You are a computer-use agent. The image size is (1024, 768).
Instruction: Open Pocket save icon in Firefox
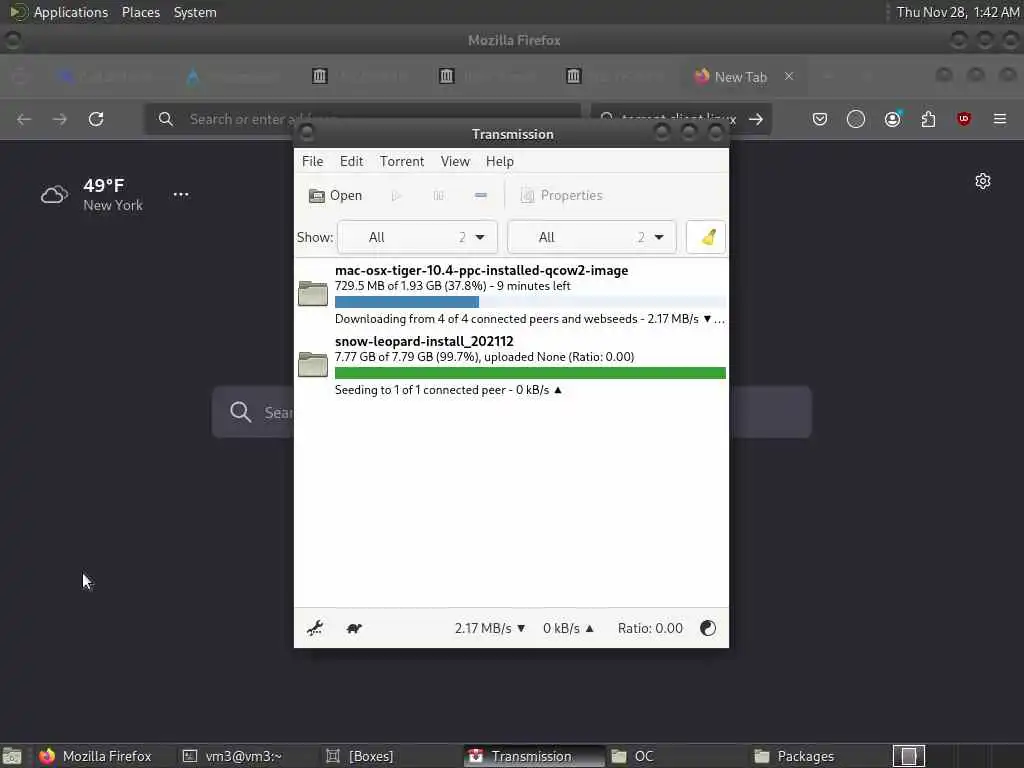[x=820, y=119]
